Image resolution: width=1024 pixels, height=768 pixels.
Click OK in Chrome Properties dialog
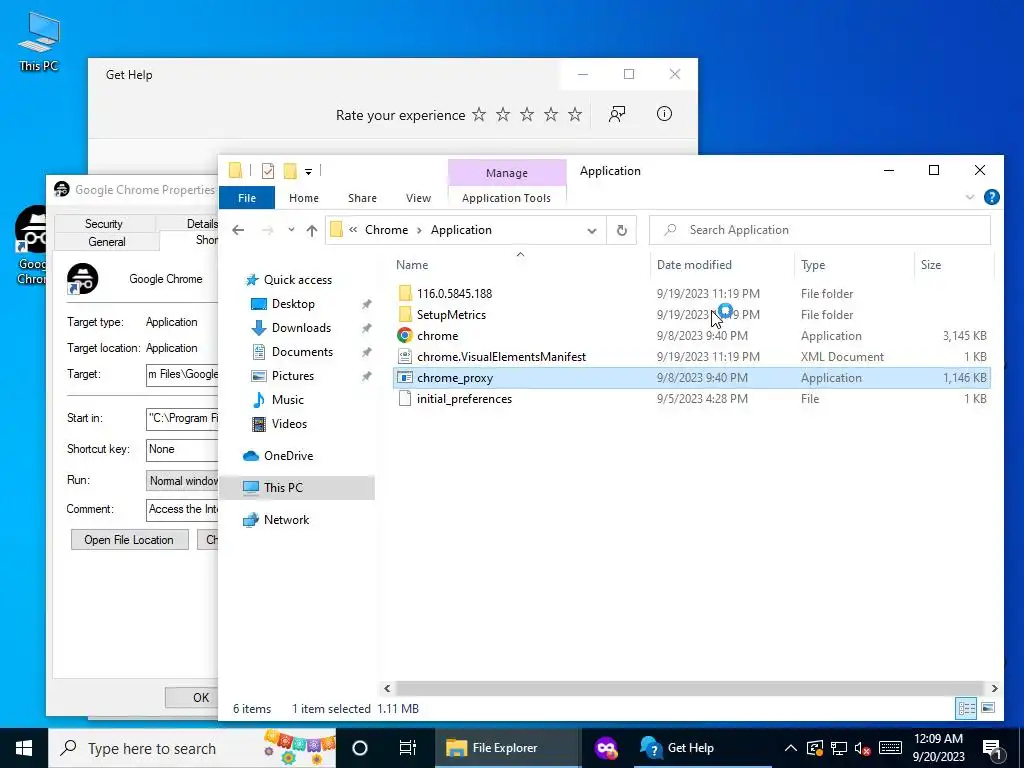191,697
